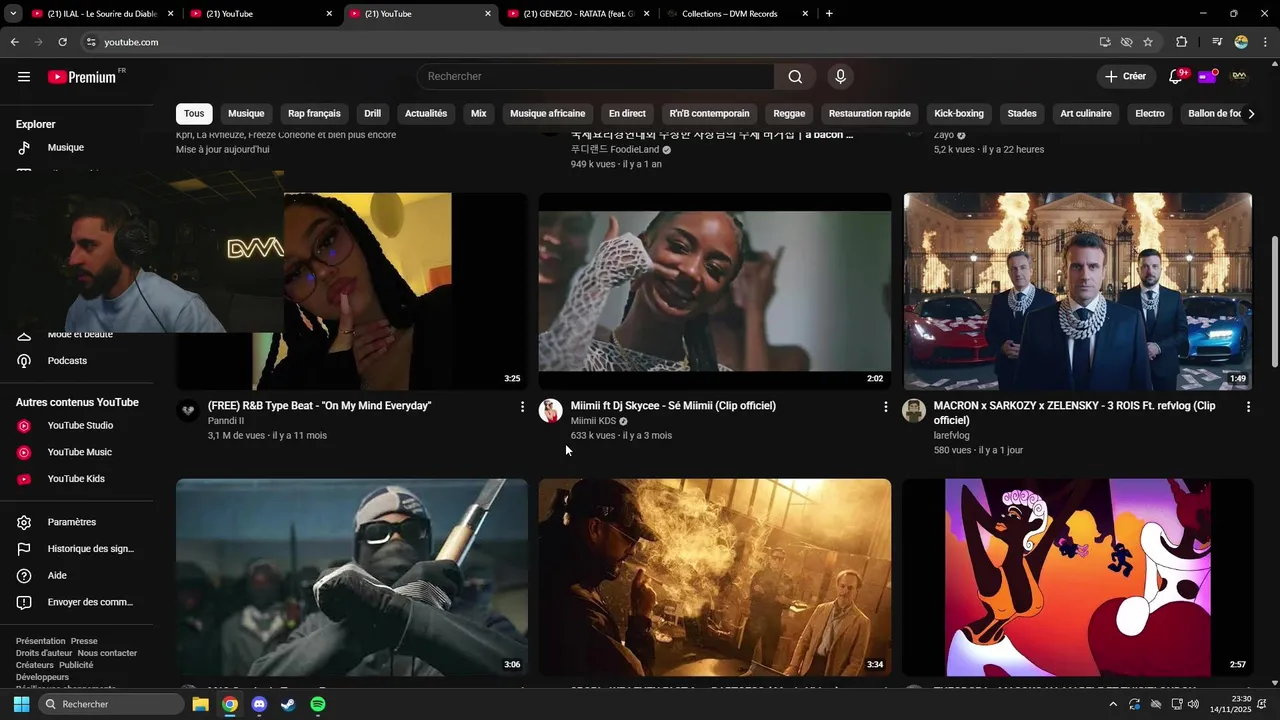
Task: Select the Reggae filter chip
Action: click(789, 113)
